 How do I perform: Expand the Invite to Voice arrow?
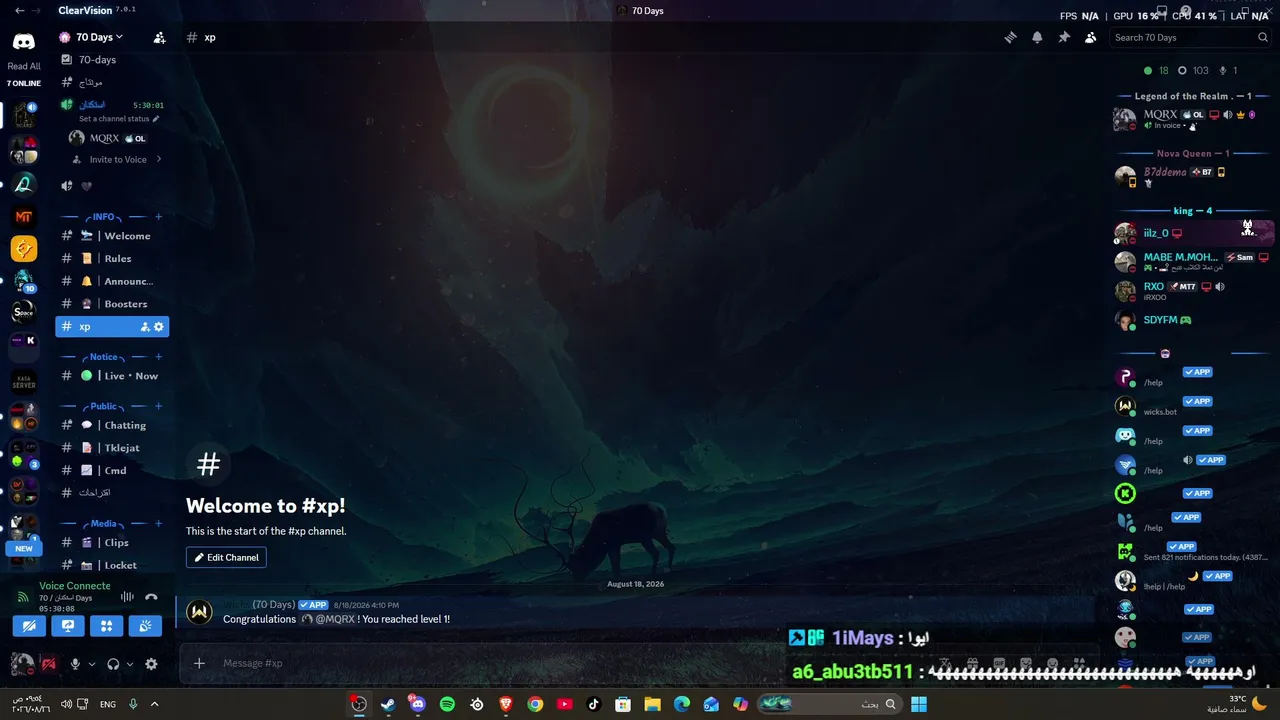[x=159, y=160]
